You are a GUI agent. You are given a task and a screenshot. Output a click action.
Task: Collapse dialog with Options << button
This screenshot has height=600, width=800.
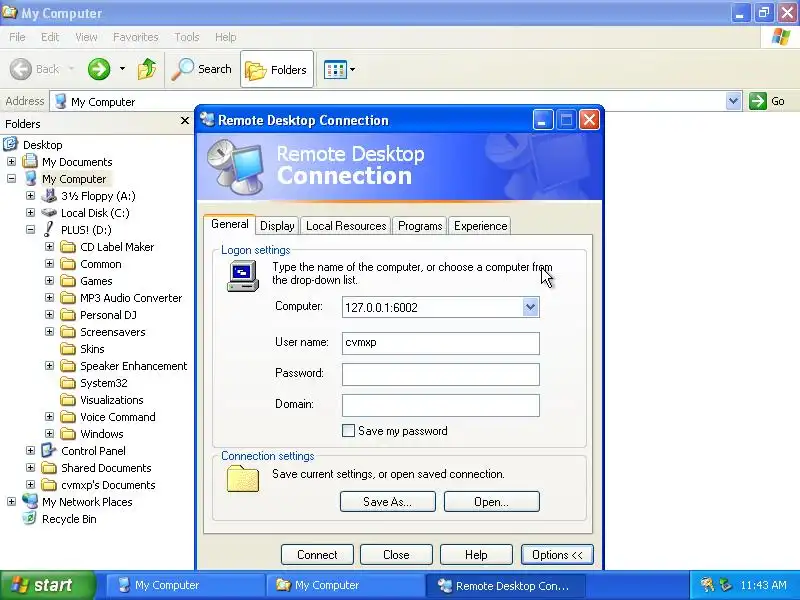click(x=557, y=555)
